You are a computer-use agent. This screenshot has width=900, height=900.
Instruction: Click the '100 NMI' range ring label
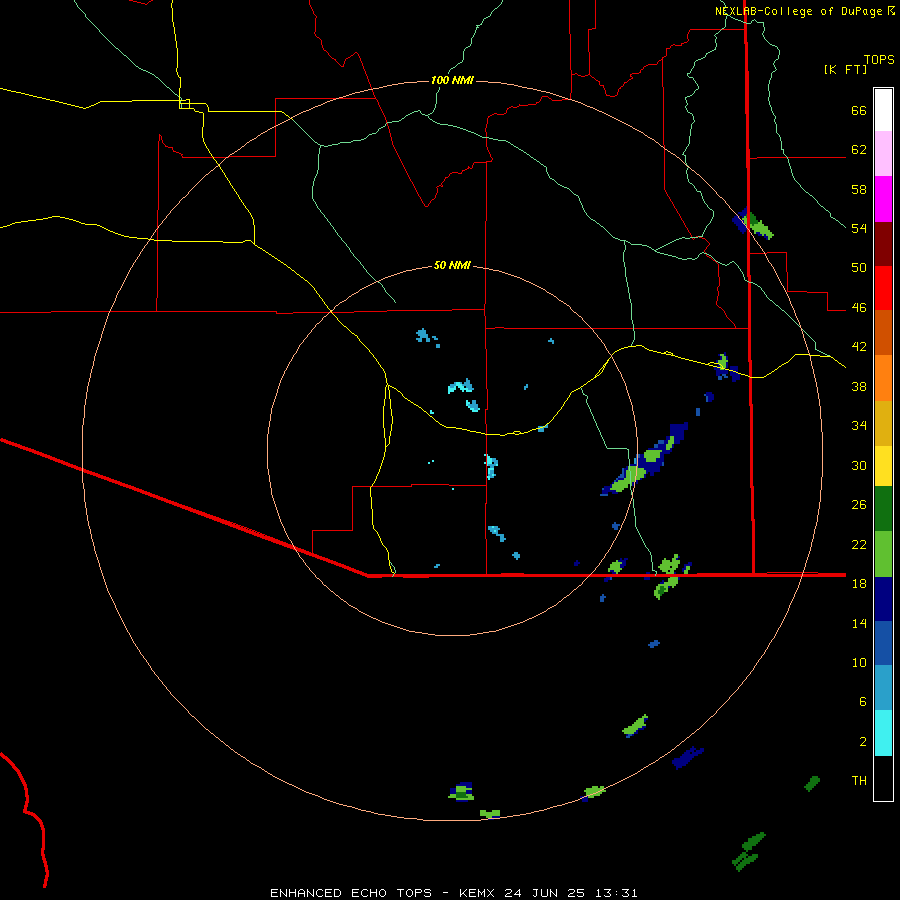(x=452, y=80)
